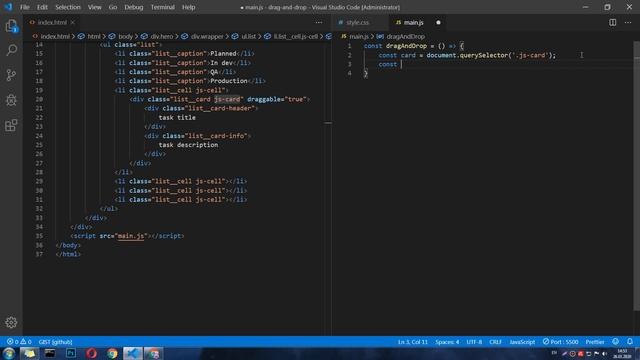Screen dimensions: 640x360
Task: Click line number 20 in index.html
Action: tap(39, 99)
